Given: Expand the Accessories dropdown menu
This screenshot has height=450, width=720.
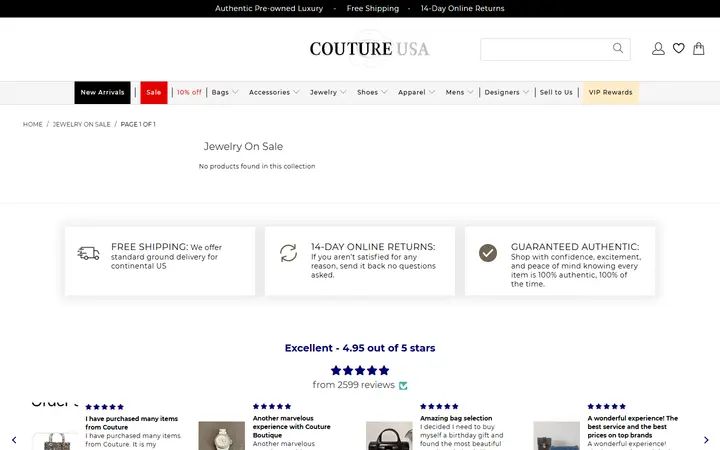Looking at the screenshot, I should coord(274,92).
